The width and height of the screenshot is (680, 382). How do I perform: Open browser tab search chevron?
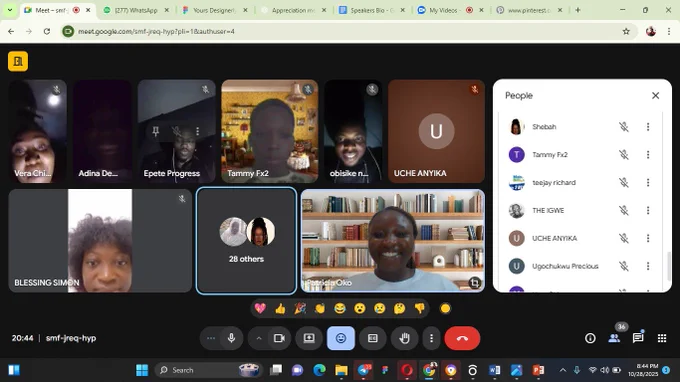pos(10,10)
